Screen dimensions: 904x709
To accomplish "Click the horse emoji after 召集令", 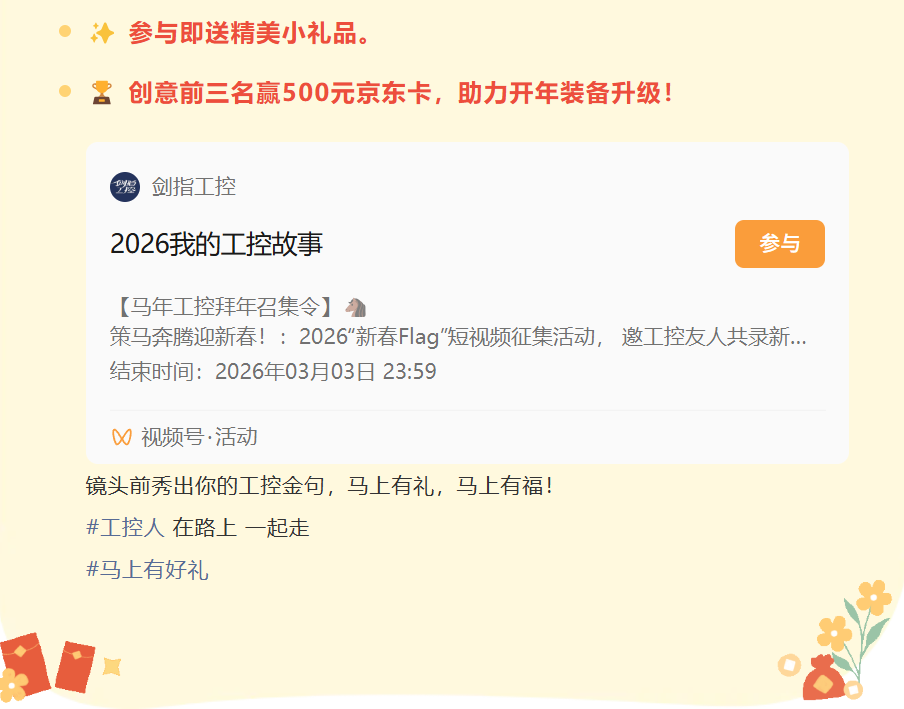I will coord(356,307).
